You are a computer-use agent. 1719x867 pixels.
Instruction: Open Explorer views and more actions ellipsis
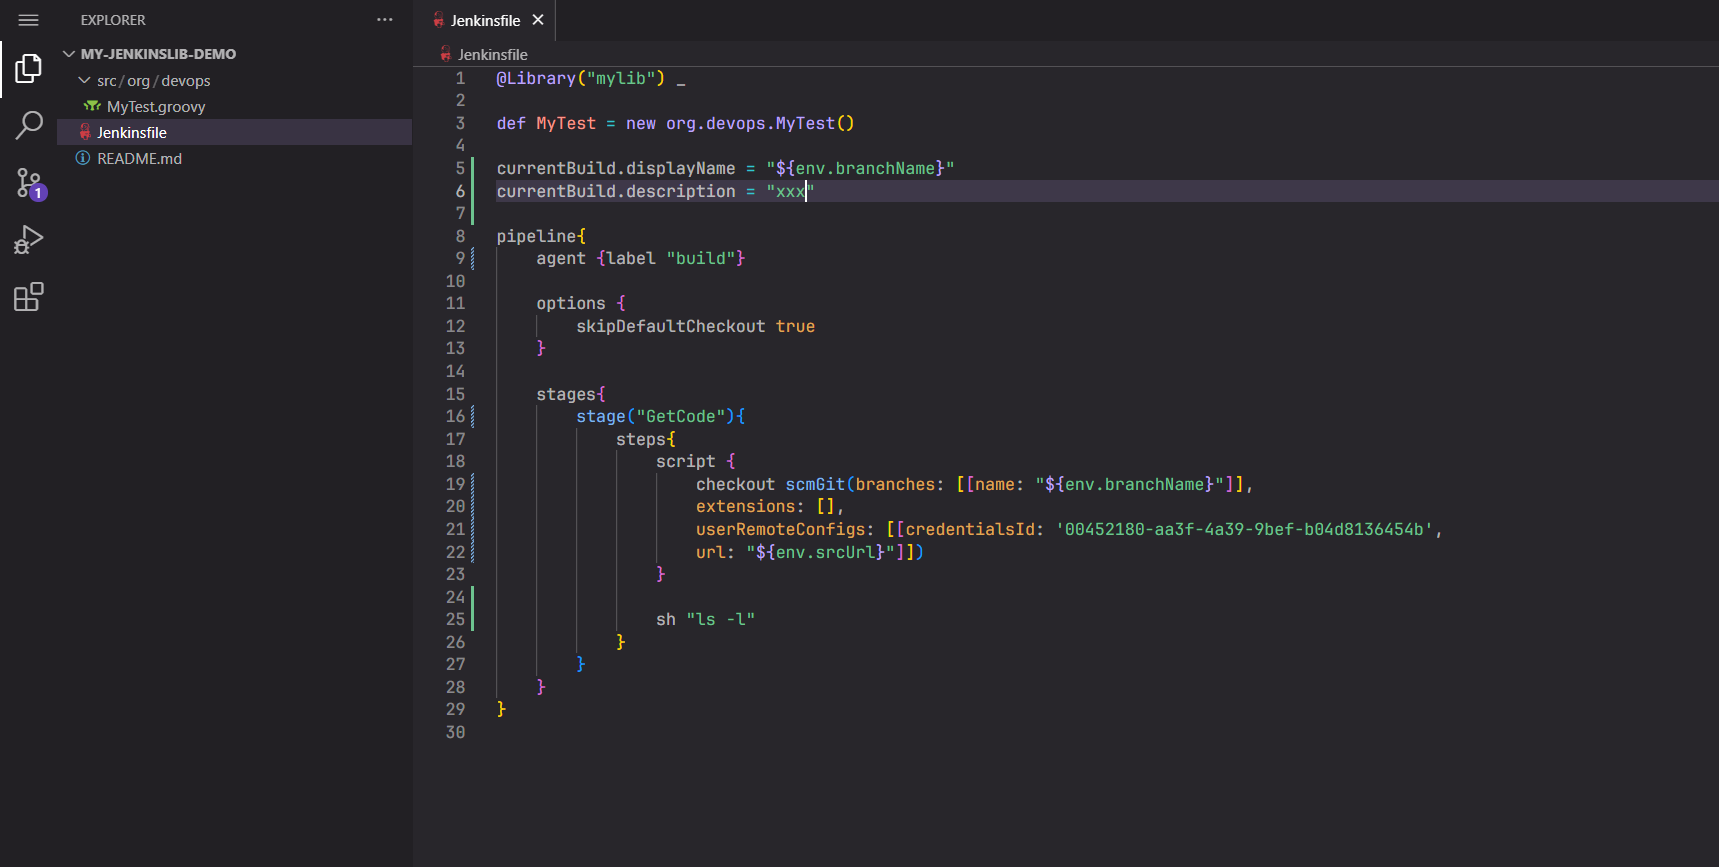pyautogui.click(x=385, y=20)
